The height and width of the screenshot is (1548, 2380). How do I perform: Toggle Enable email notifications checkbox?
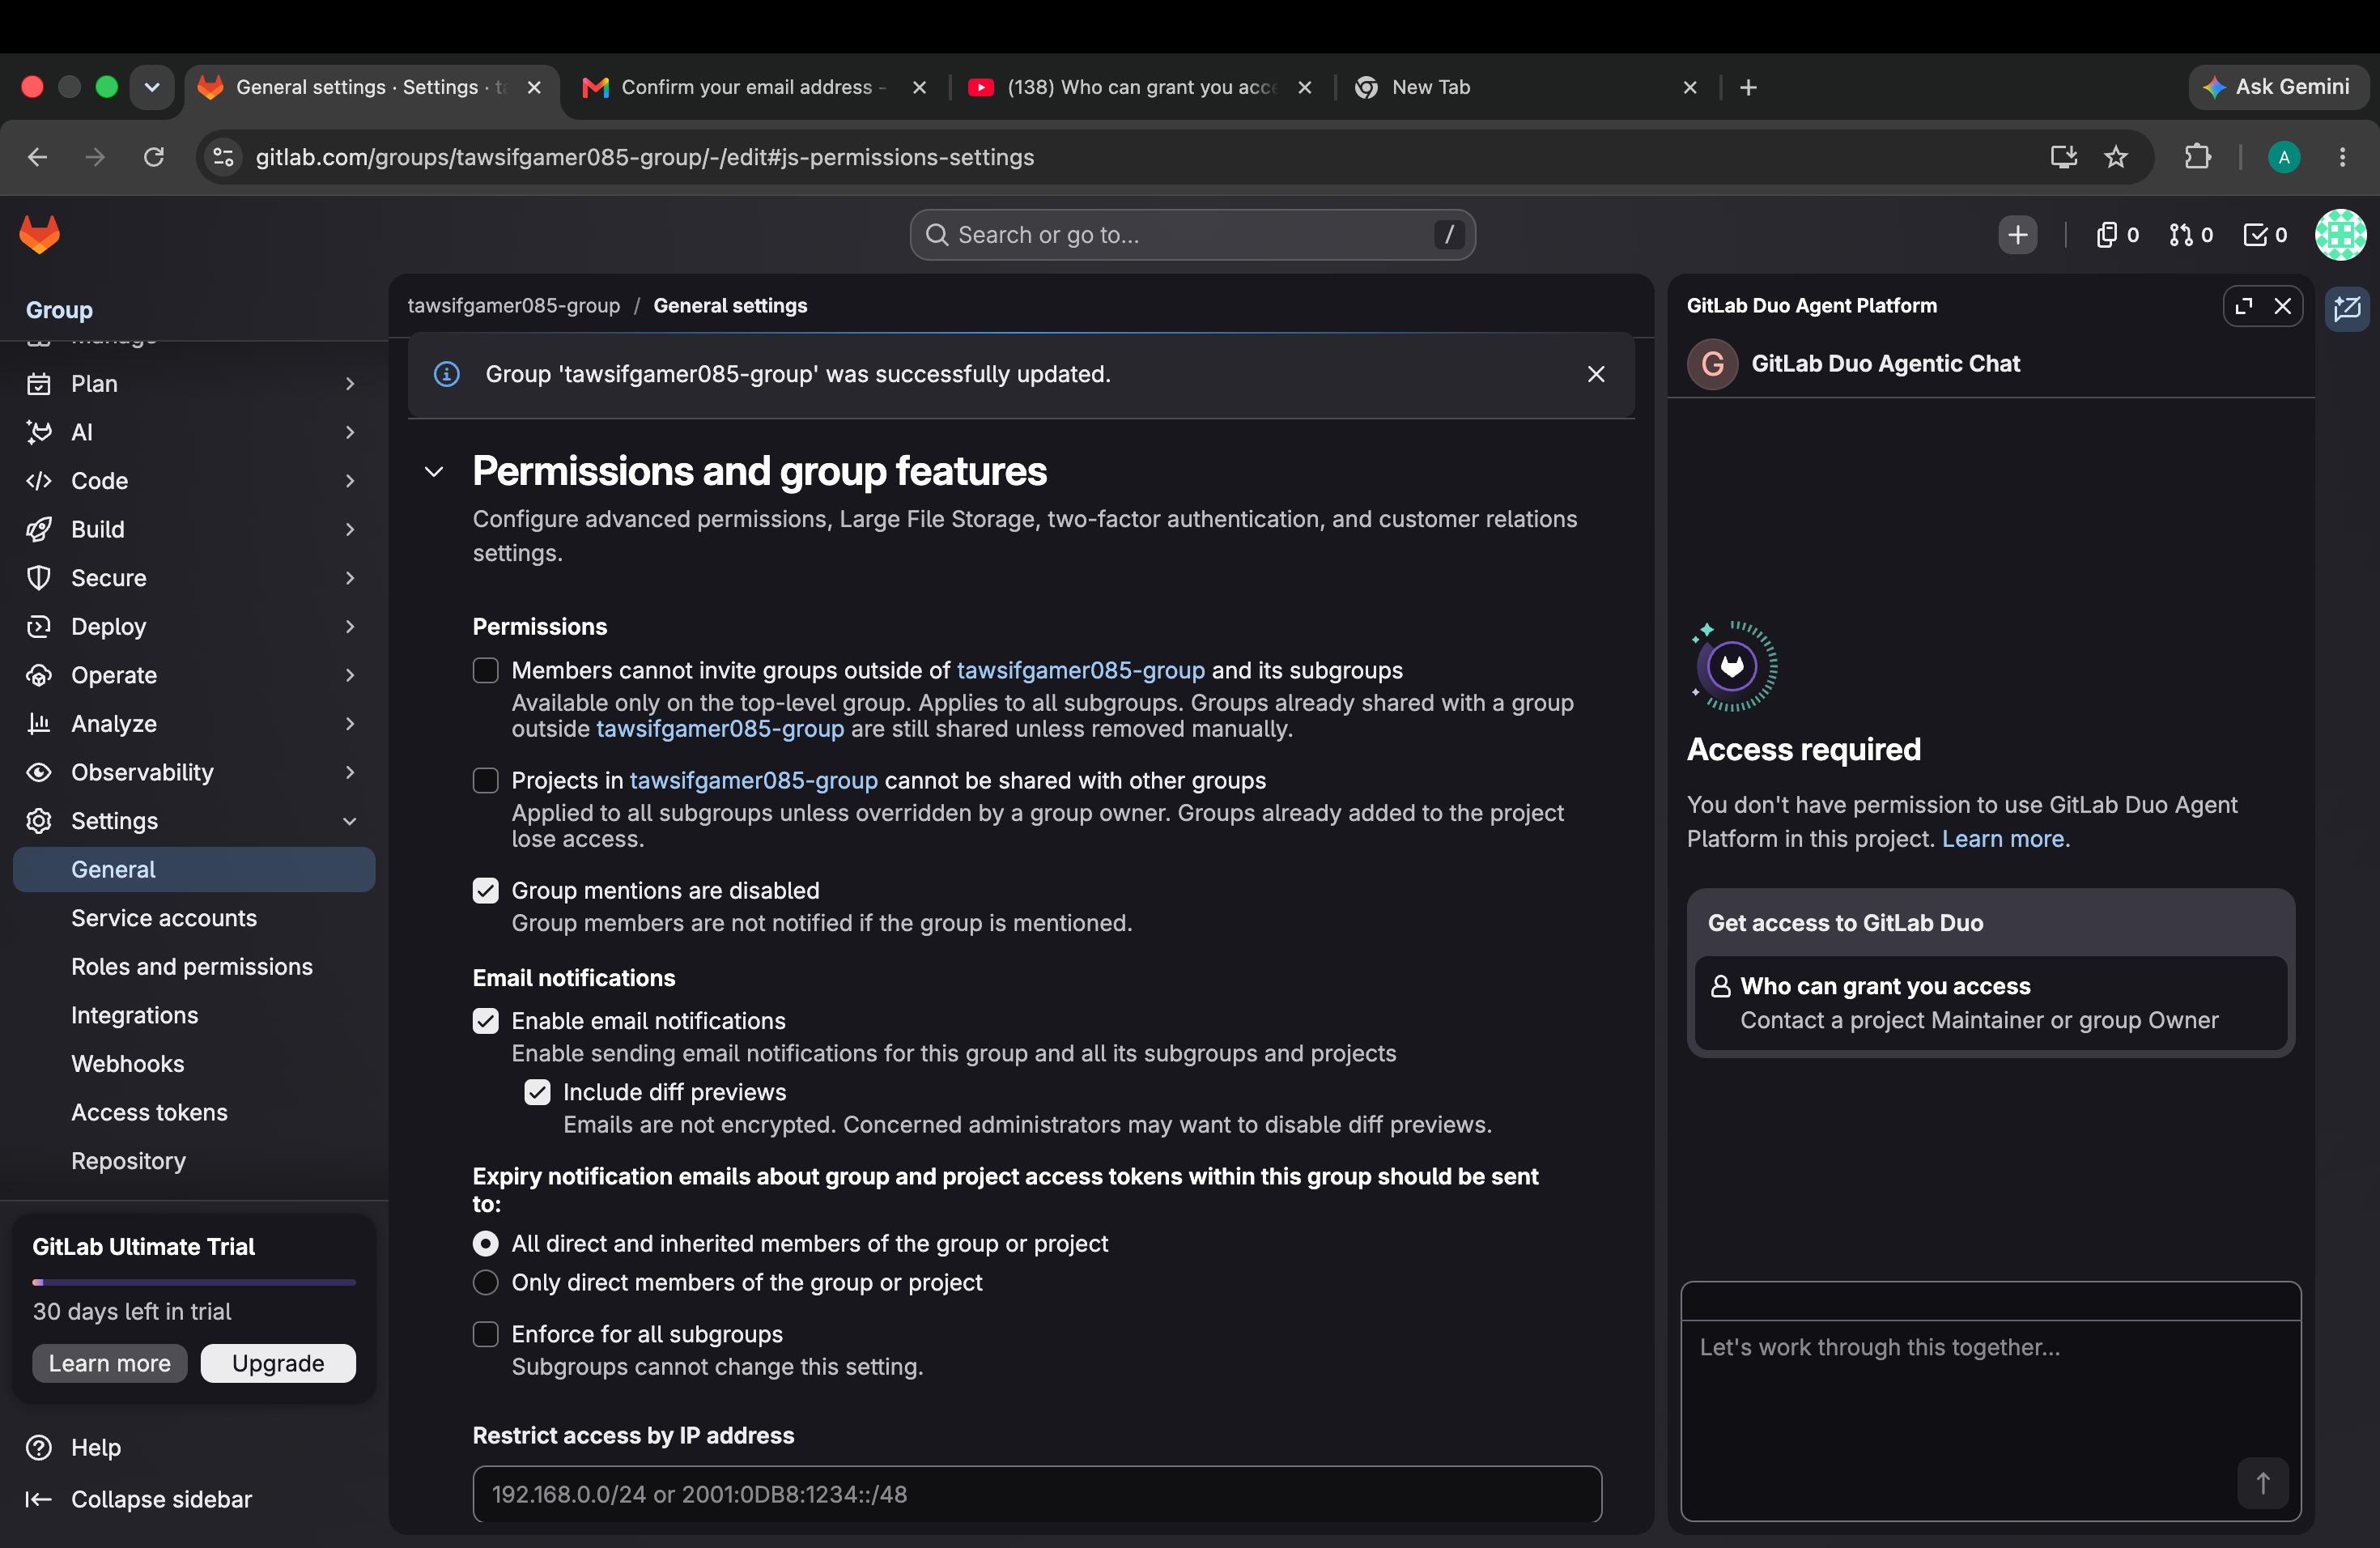pyautogui.click(x=485, y=1020)
